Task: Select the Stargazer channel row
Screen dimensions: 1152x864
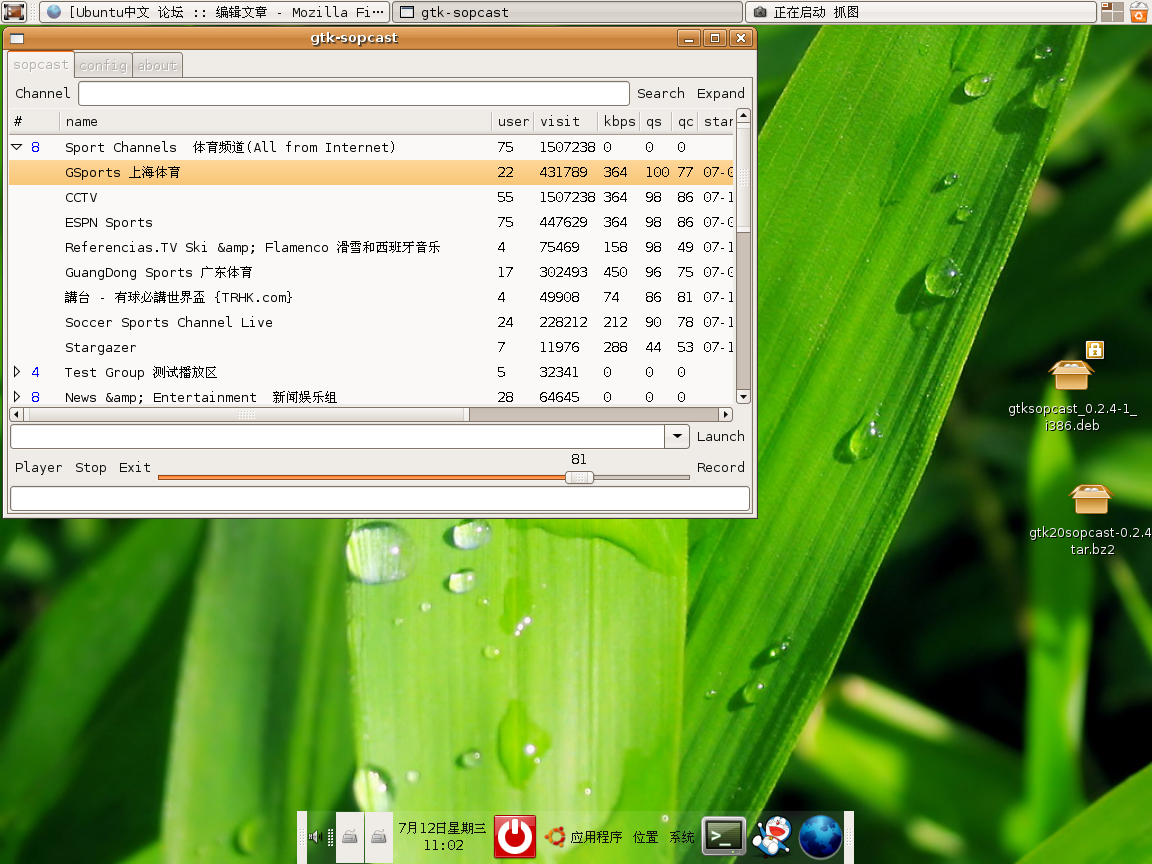Action: (371, 347)
